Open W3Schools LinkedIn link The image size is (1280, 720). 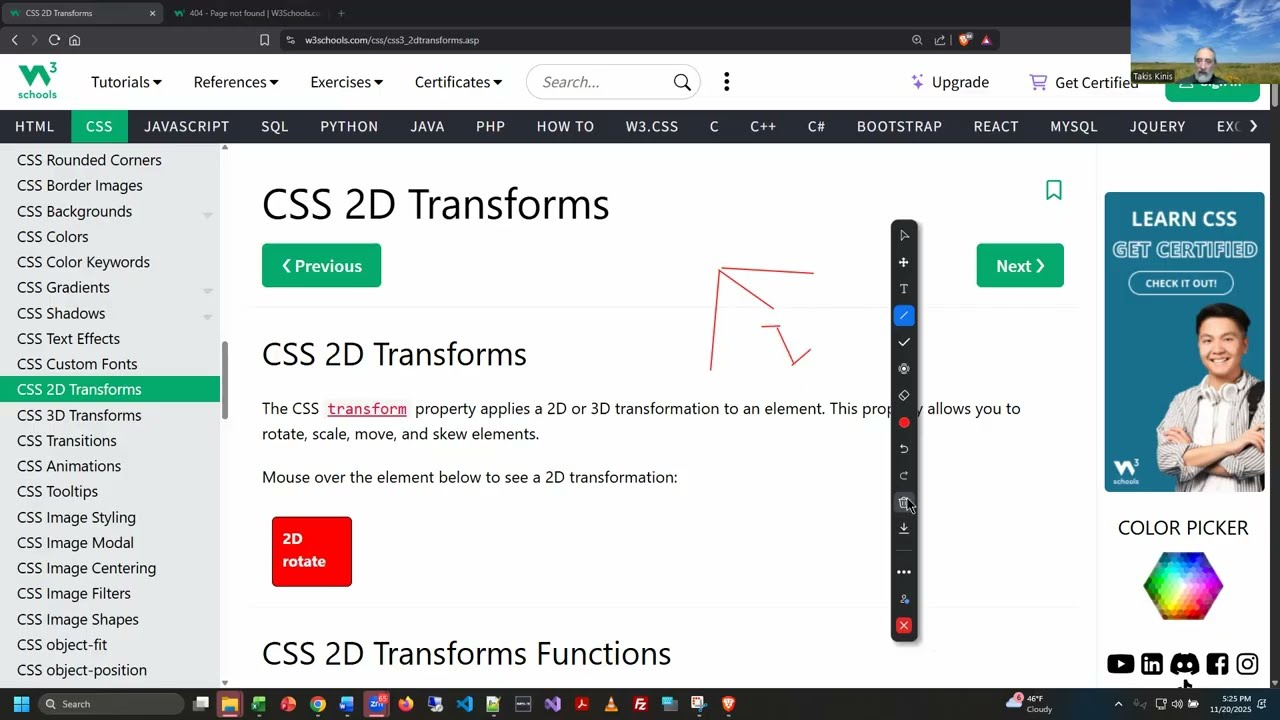pos(1152,664)
